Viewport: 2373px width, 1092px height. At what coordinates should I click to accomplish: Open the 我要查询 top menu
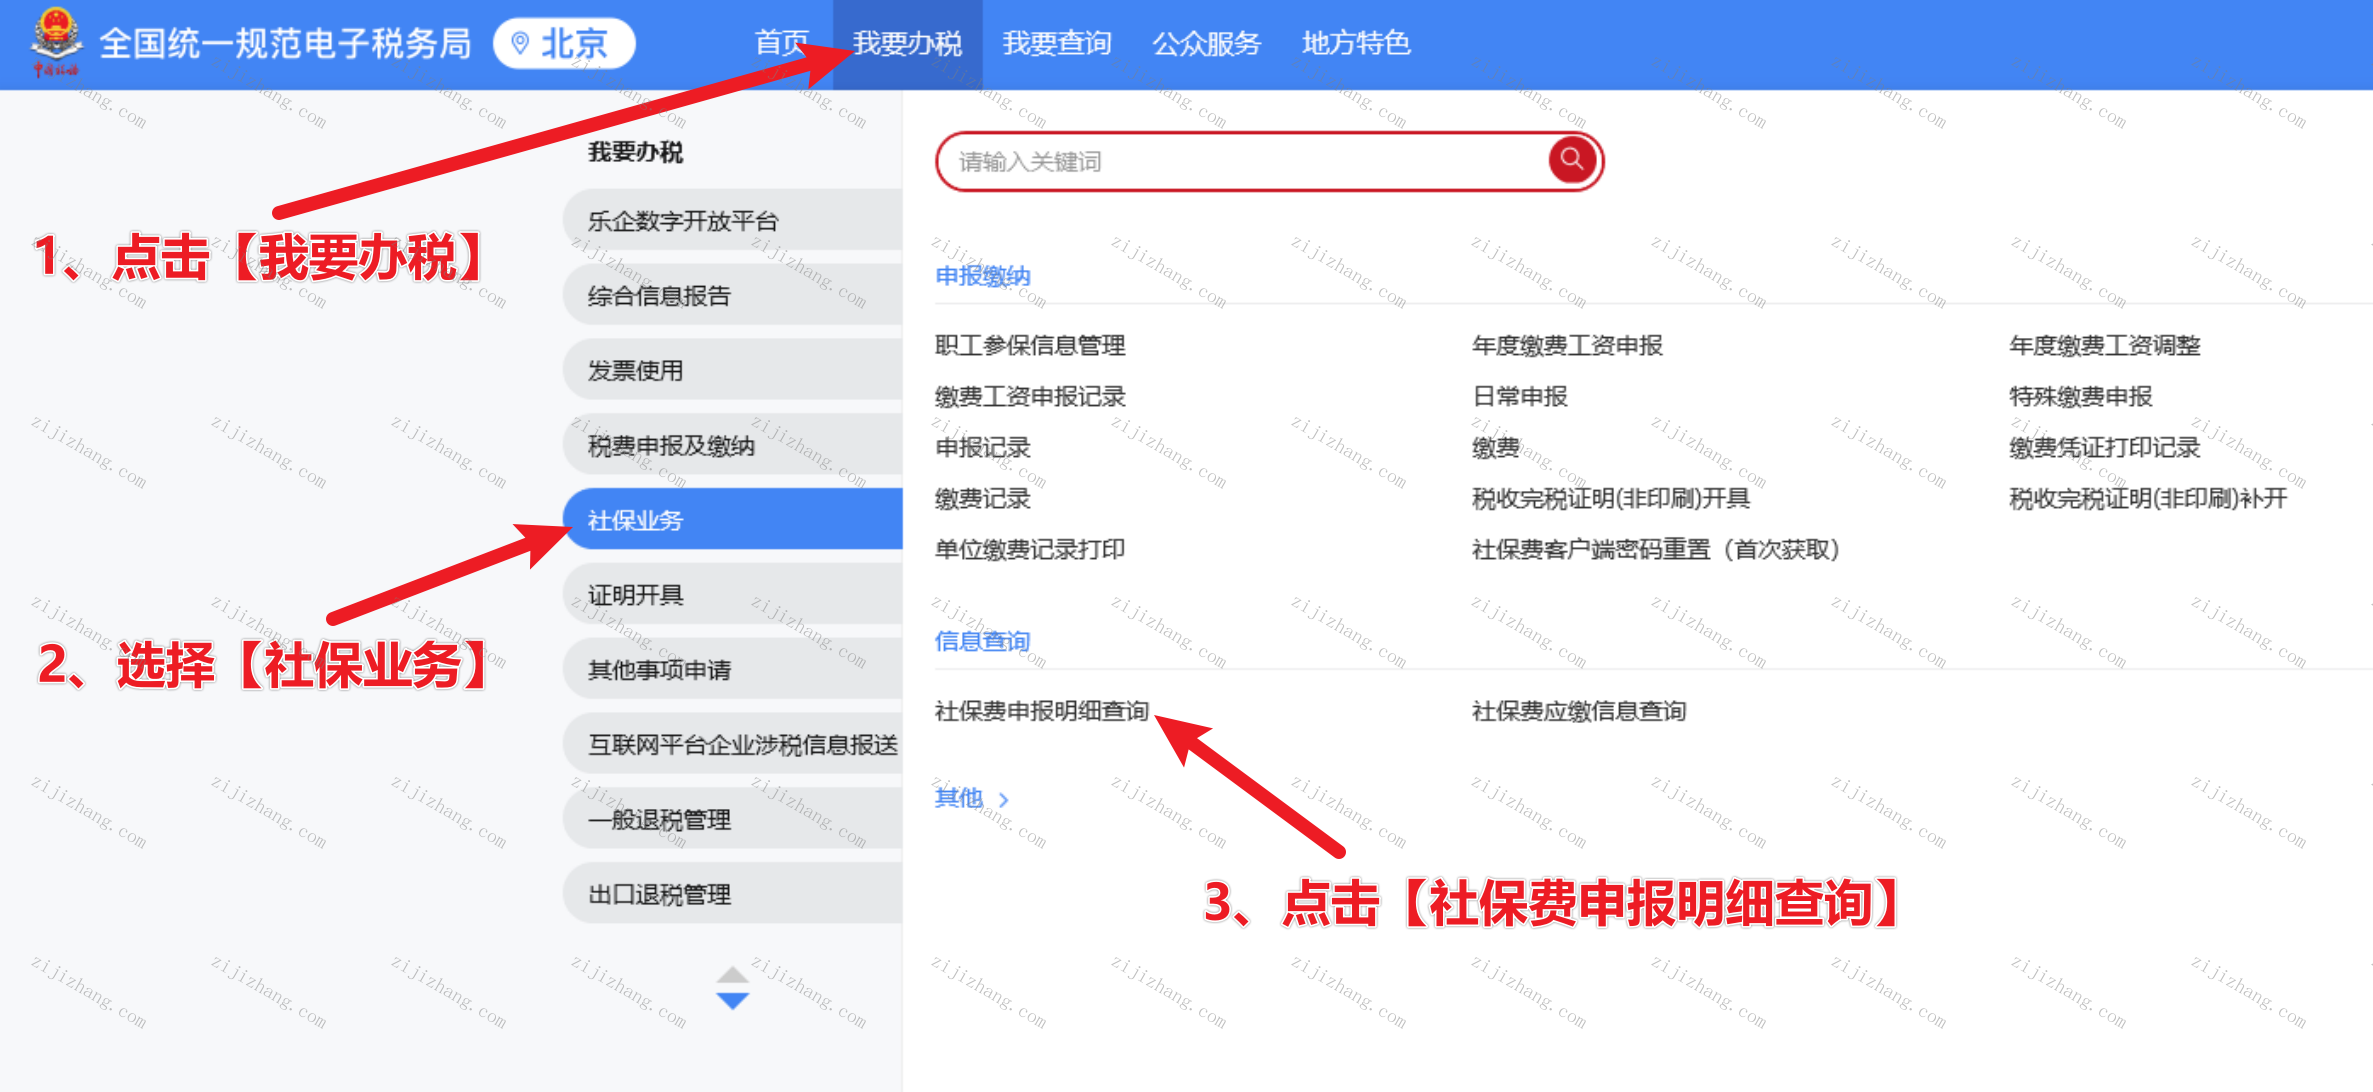pyautogui.click(x=1057, y=43)
